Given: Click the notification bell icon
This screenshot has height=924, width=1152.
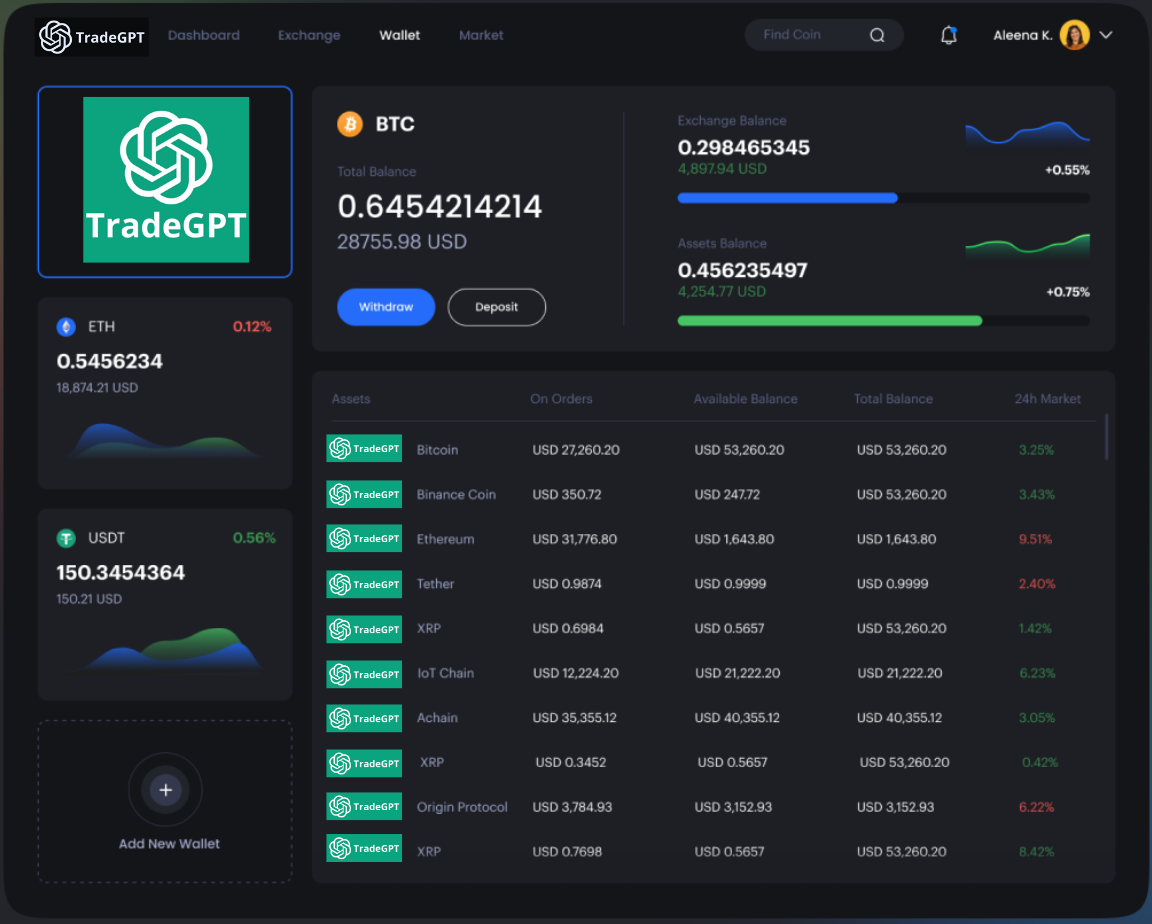Looking at the screenshot, I should coord(949,35).
